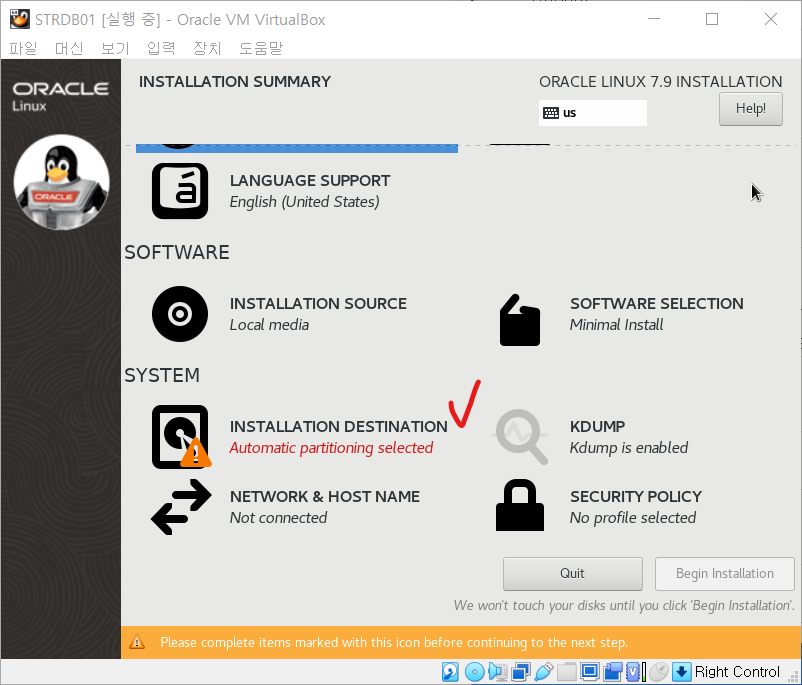Click the mouse integration status icon
This screenshot has width=802, height=685.
point(659,672)
